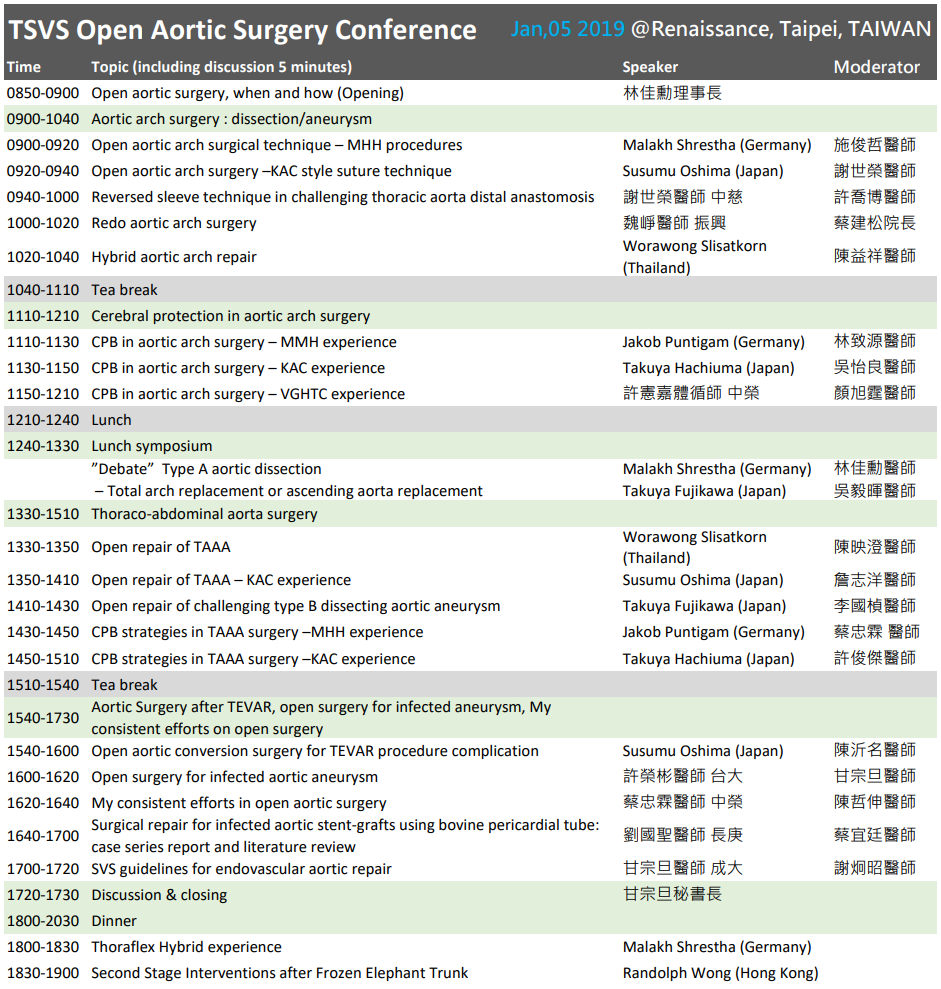This screenshot has width=941, height=989.
Task: Select "Thoraco-abdominal aorta surgery" session title
Action: coord(204,513)
